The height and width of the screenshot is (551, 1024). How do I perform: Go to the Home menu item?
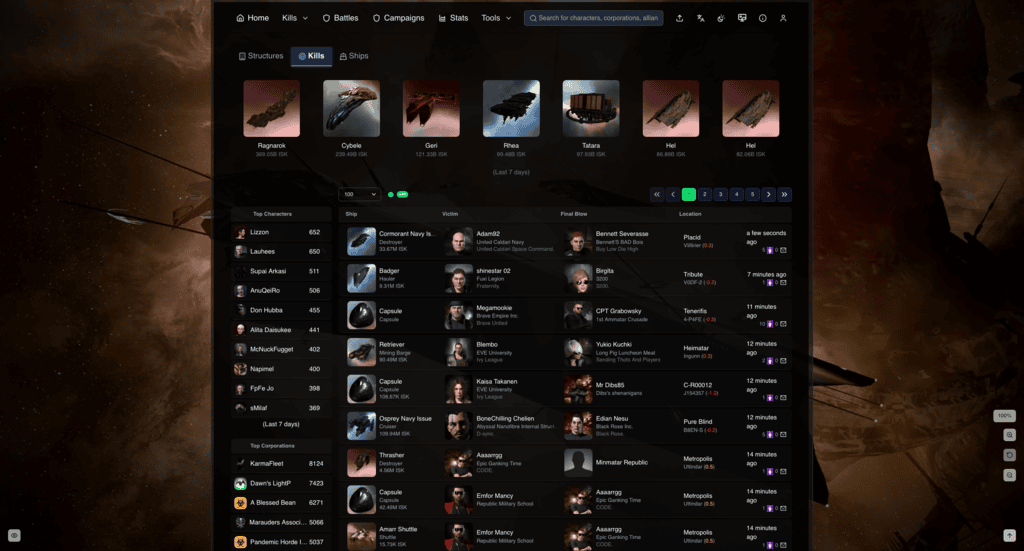pos(252,18)
